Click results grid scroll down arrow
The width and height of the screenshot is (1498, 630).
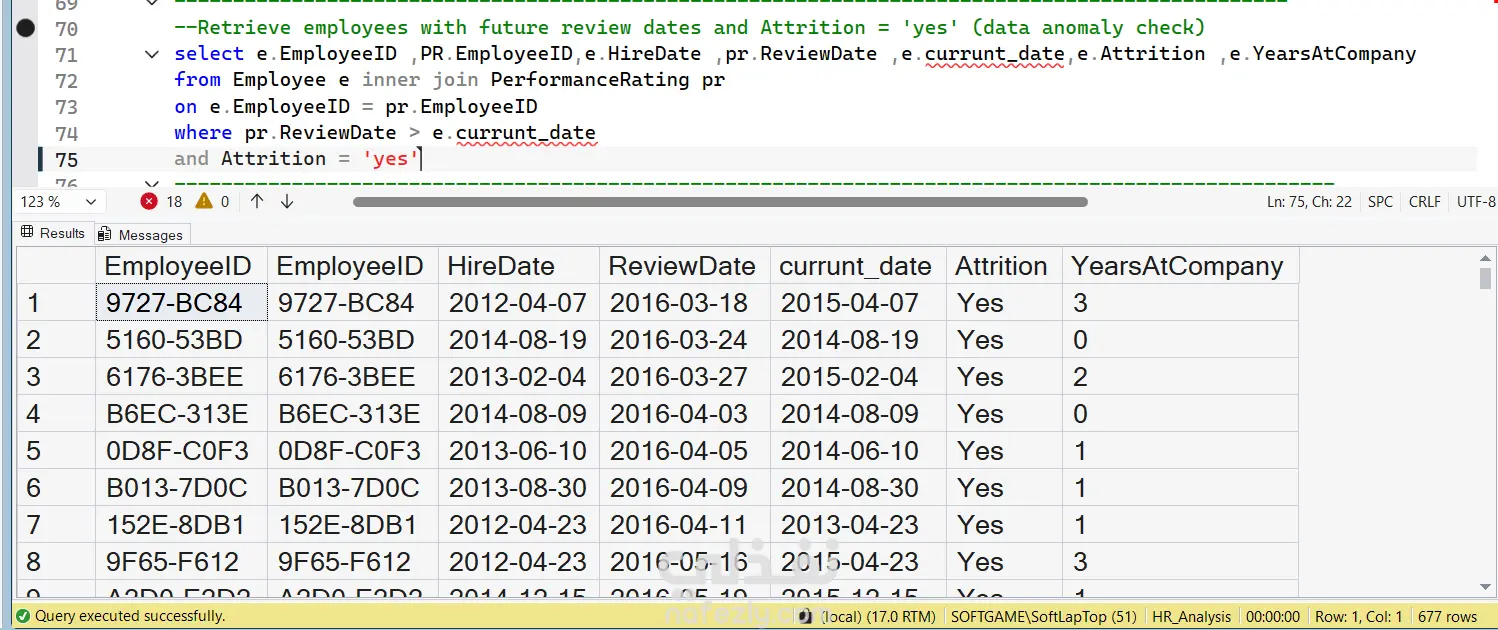click(1485, 588)
